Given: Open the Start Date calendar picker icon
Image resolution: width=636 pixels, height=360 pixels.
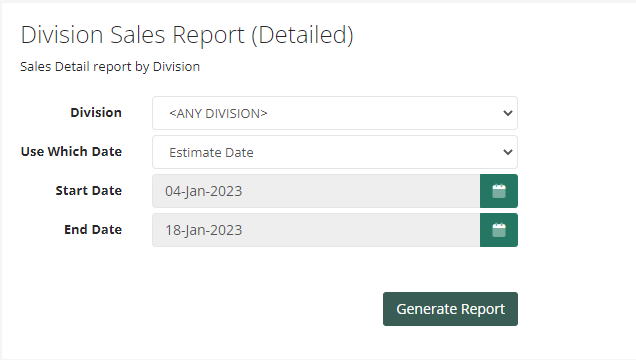Looking at the screenshot, I should pyautogui.click(x=498, y=191).
